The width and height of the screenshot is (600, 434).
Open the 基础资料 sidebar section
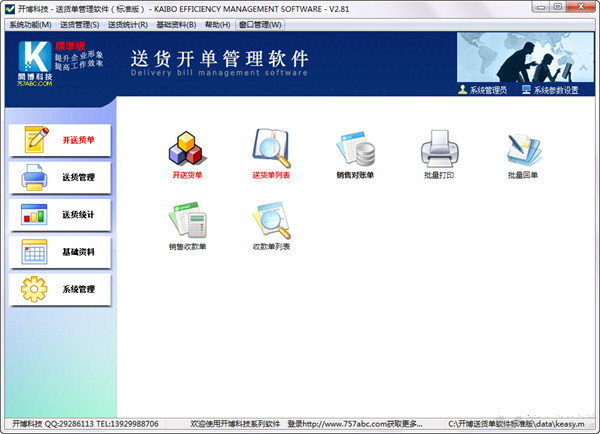[x=59, y=252]
